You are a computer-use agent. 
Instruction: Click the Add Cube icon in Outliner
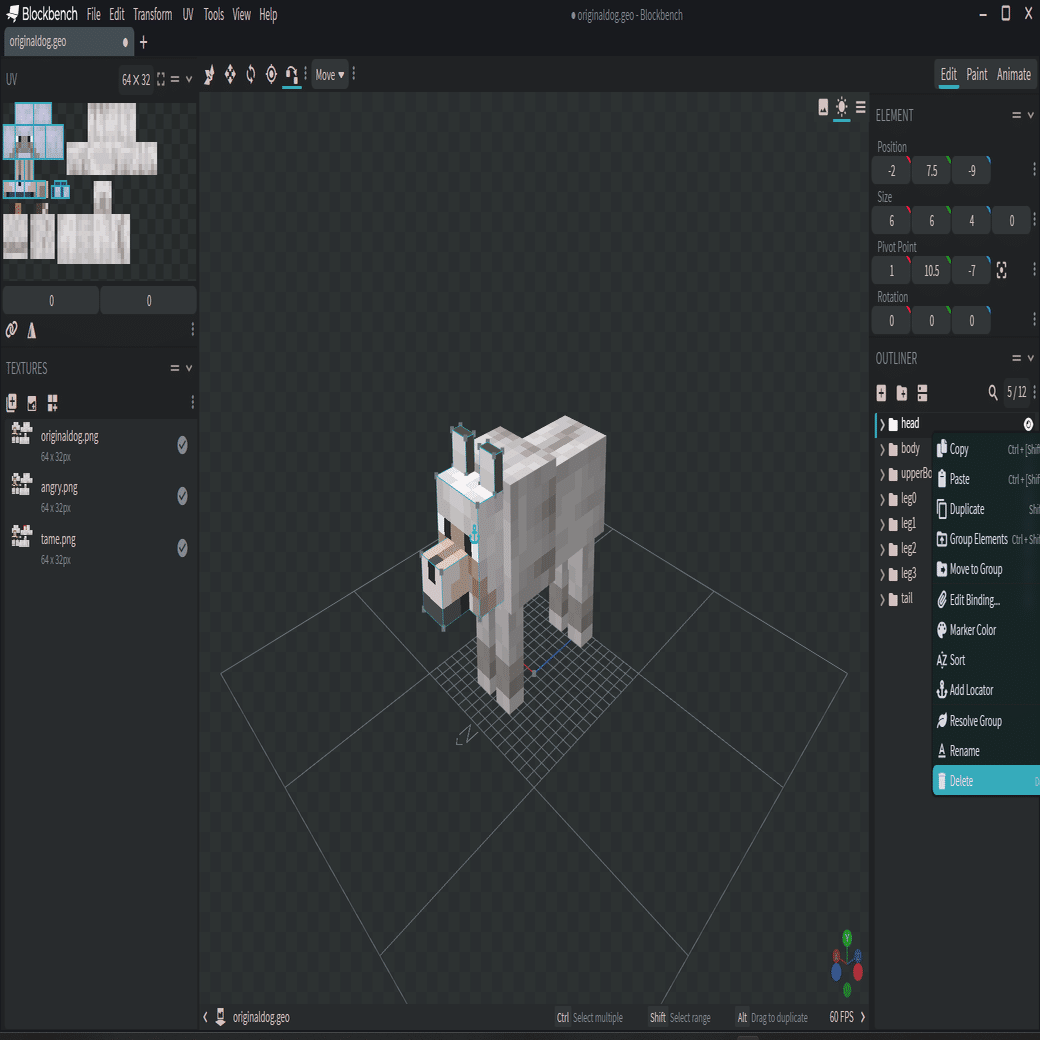(881, 393)
